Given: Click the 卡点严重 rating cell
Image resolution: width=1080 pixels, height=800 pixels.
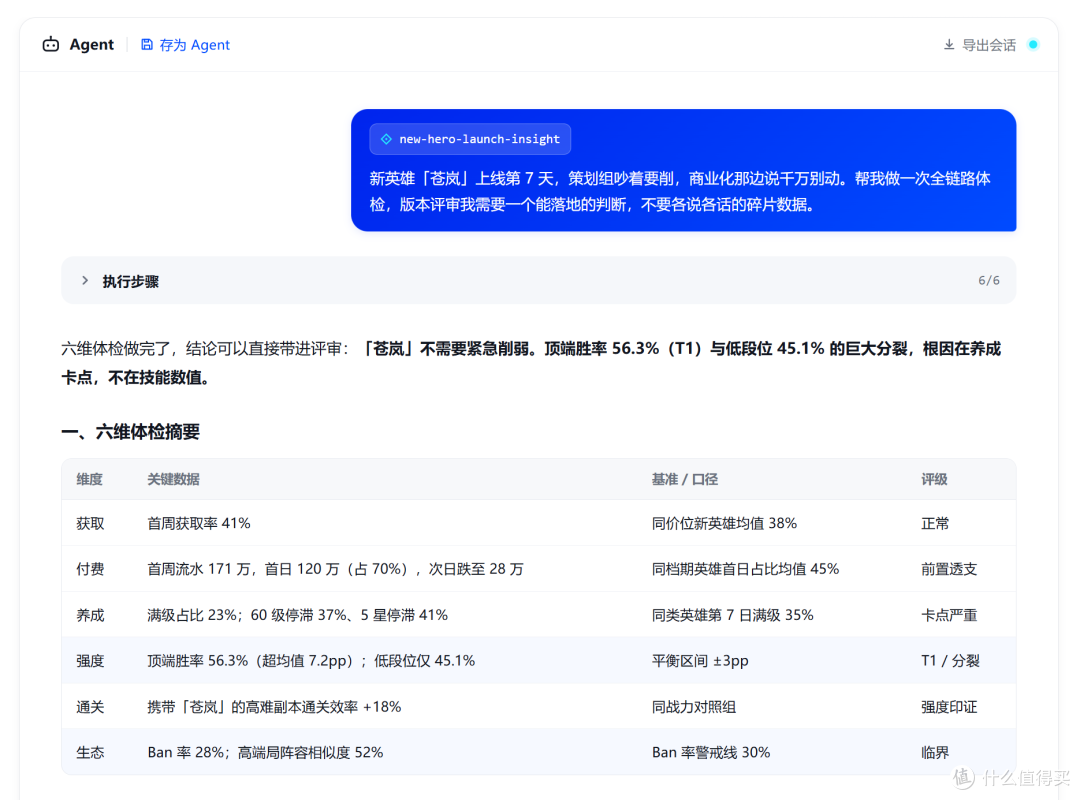Looking at the screenshot, I should click(949, 615).
